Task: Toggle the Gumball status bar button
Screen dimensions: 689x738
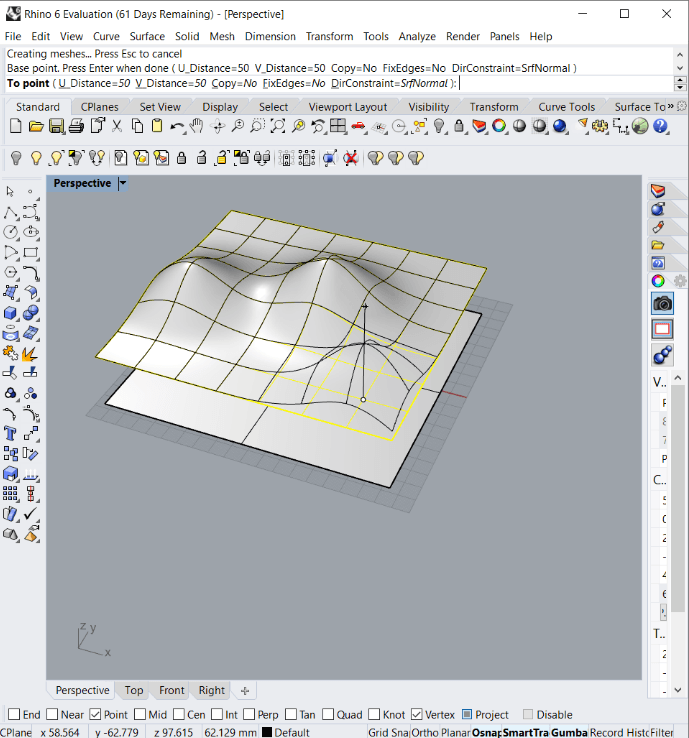Action: (x=569, y=733)
